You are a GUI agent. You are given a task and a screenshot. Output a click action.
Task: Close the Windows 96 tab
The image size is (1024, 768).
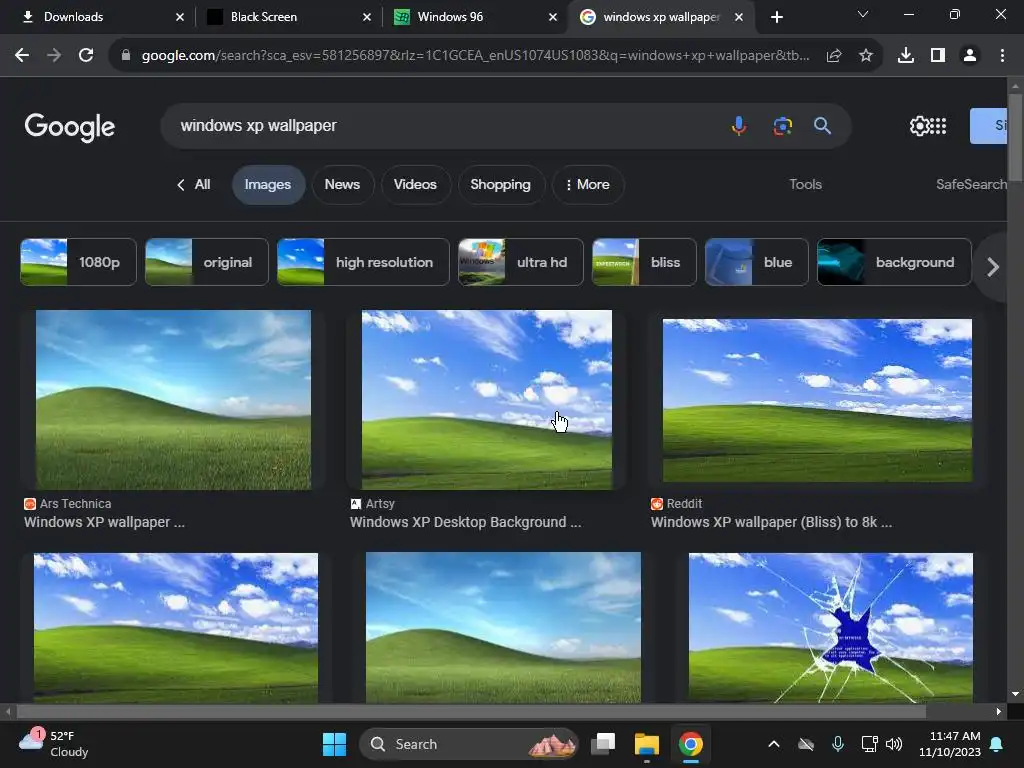[x=552, y=17]
